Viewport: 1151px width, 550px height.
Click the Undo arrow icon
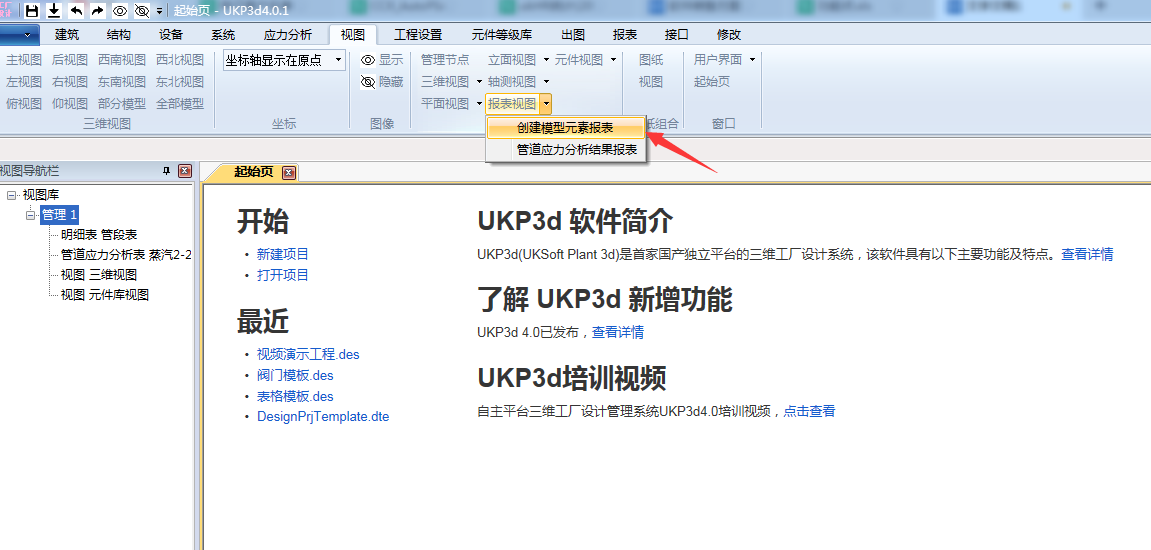(76, 11)
